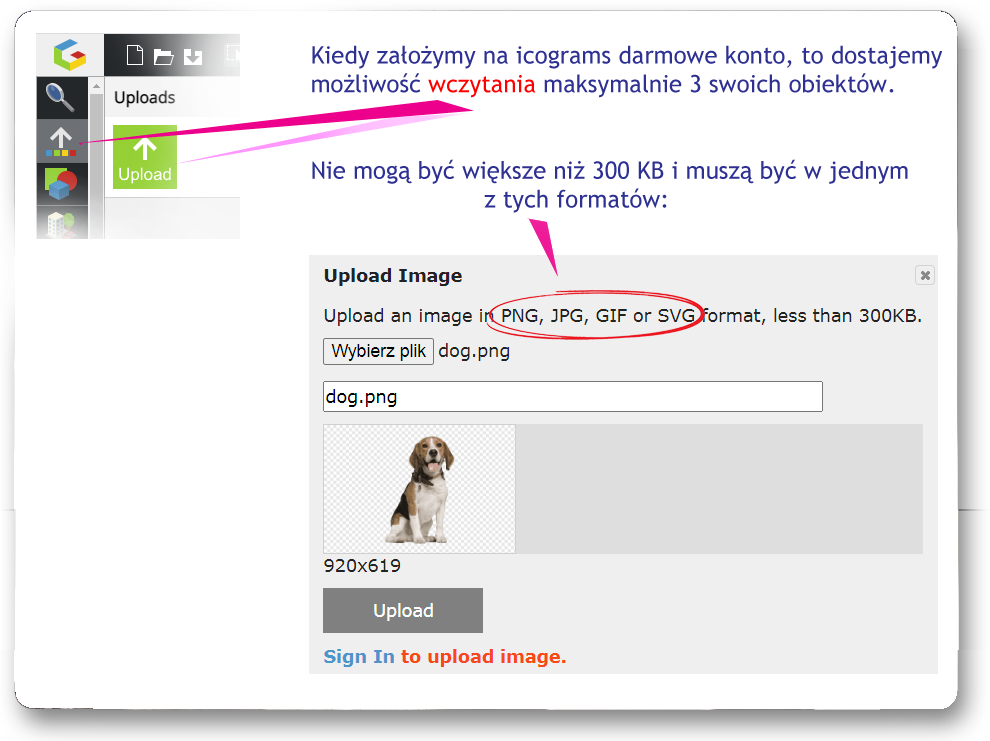This screenshot has height=741, width=990.
Task: Click the Icograms cube logo
Action: click(70, 55)
